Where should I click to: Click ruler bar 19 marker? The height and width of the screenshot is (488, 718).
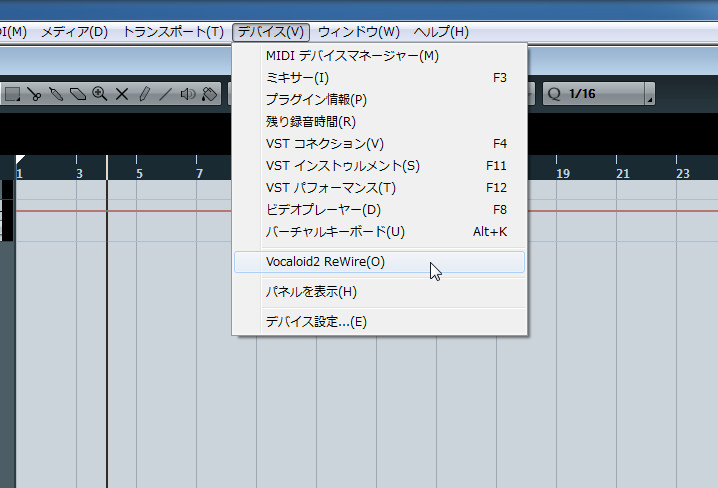point(563,173)
